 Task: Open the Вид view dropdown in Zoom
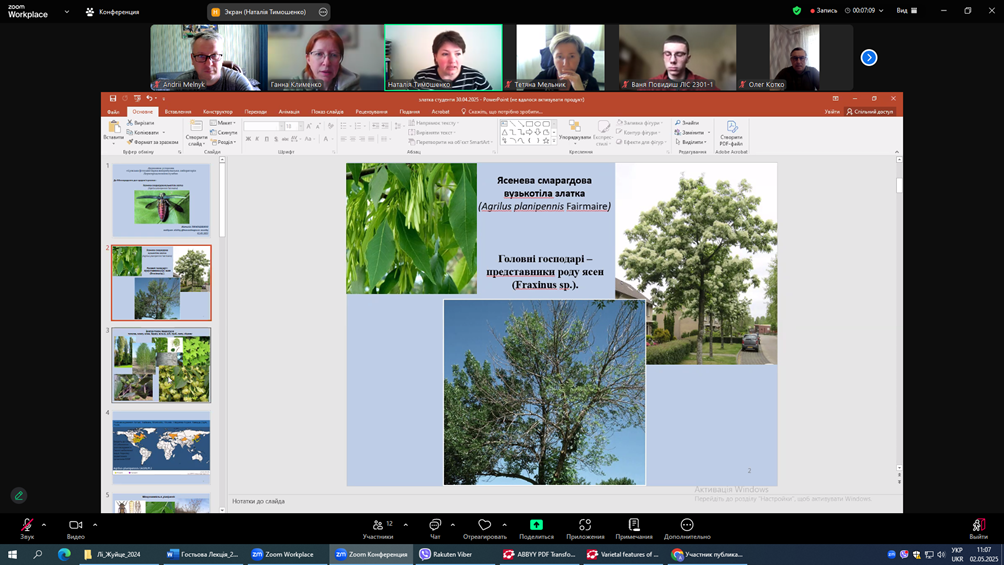(x=907, y=11)
